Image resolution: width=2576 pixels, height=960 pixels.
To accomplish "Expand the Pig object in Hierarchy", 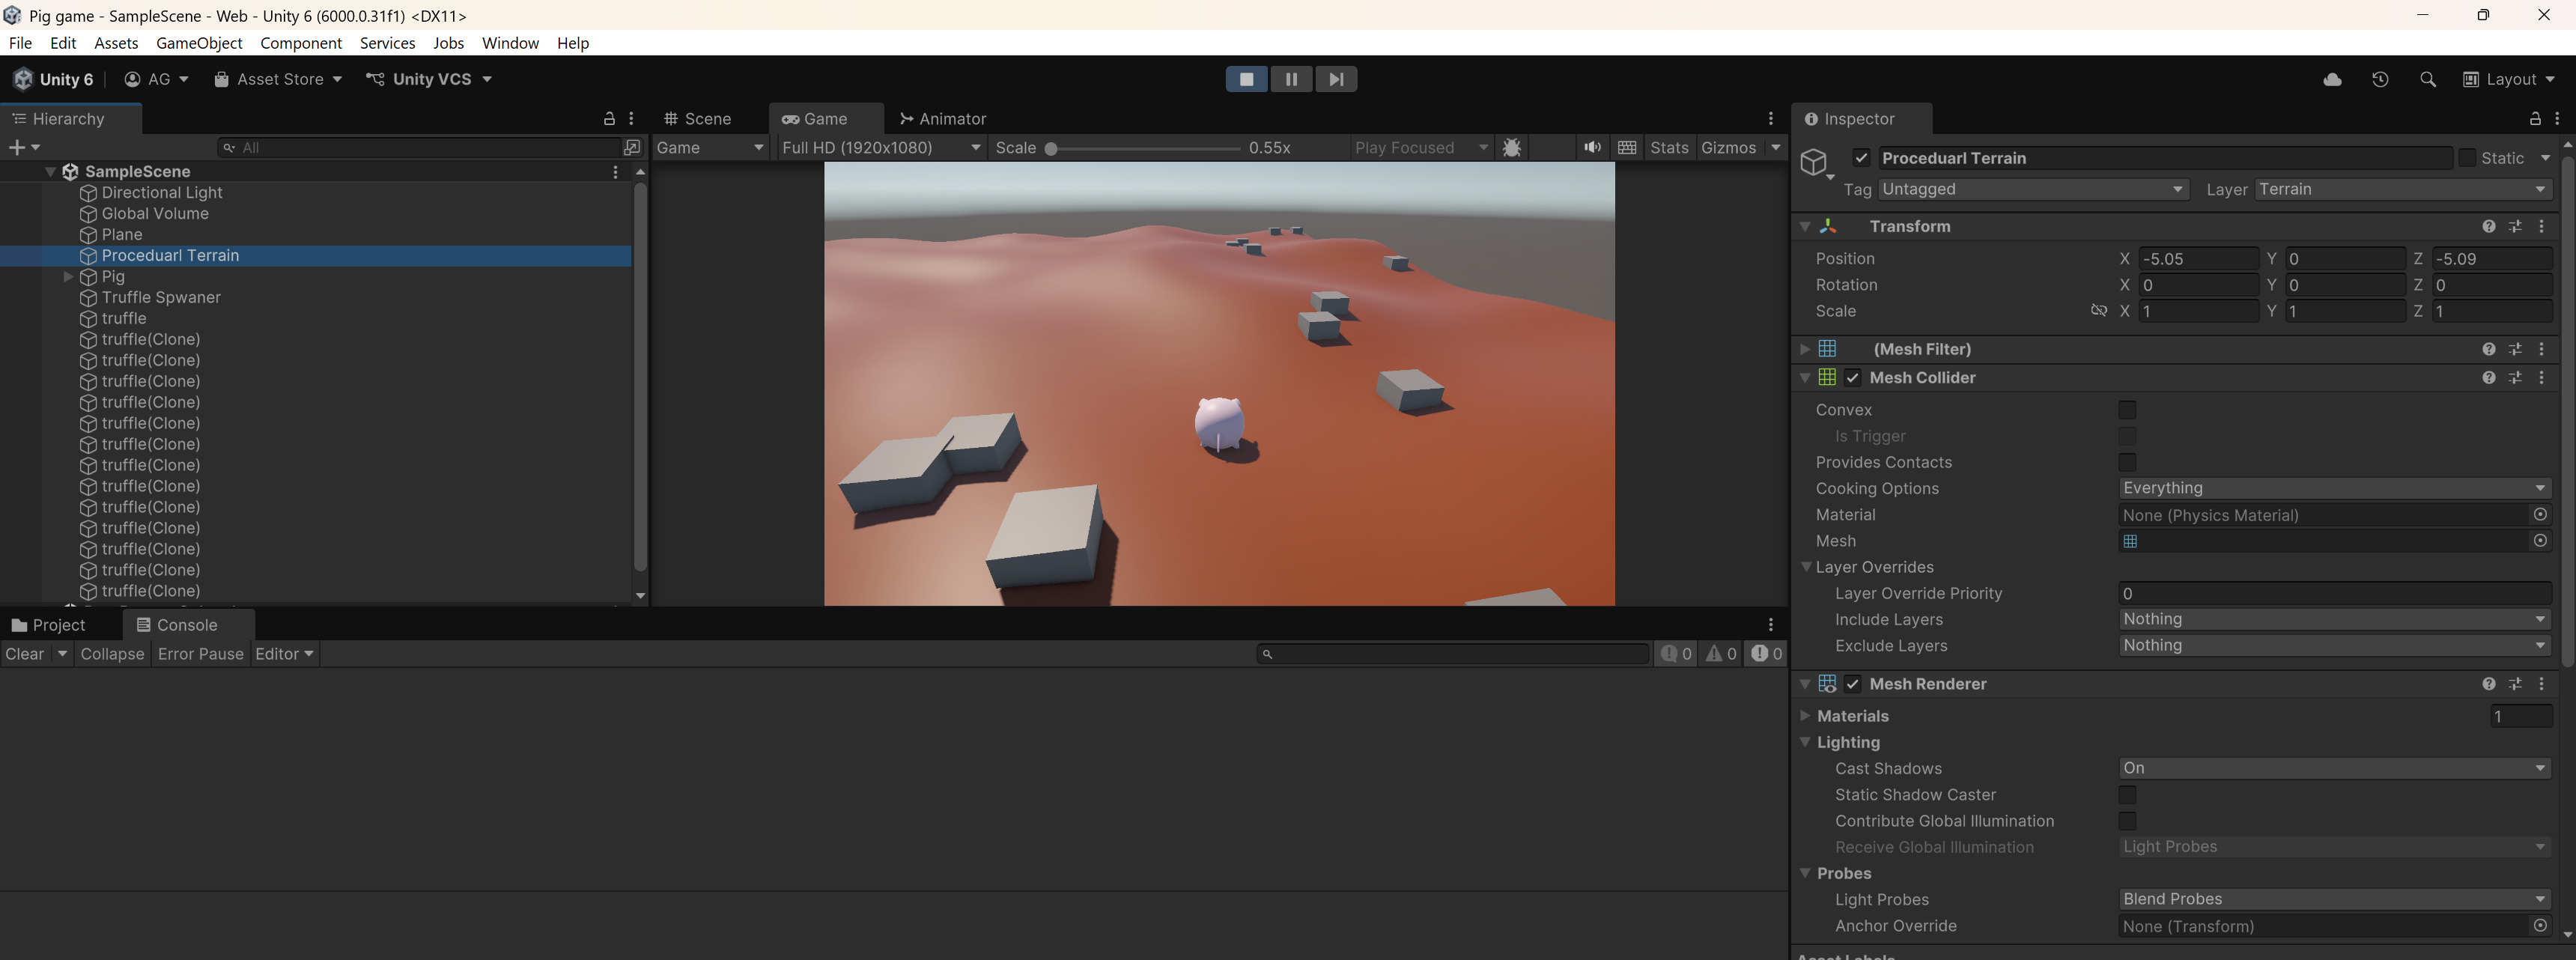I will click(68, 277).
